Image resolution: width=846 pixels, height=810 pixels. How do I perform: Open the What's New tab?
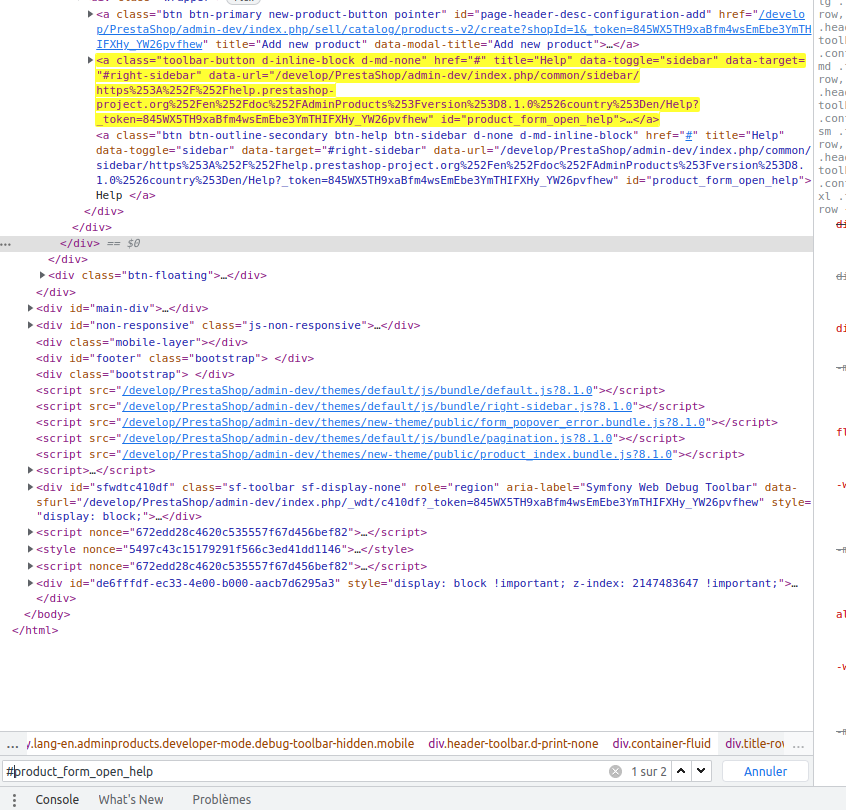131,799
